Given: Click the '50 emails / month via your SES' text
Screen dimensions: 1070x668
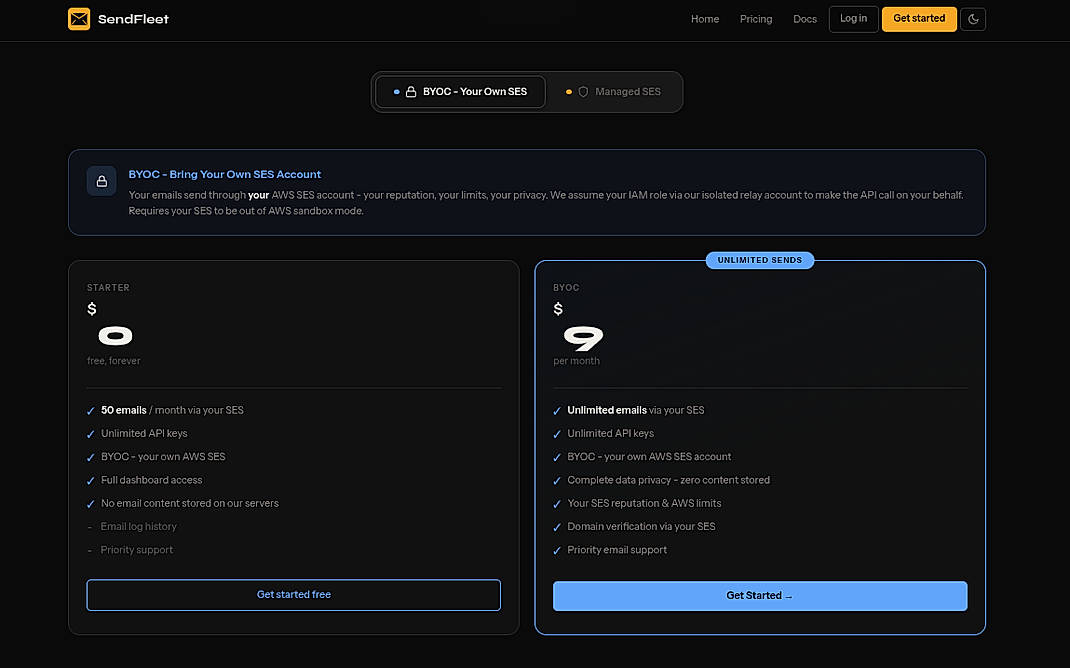Looking at the screenshot, I should pyautogui.click(x=172, y=410).
